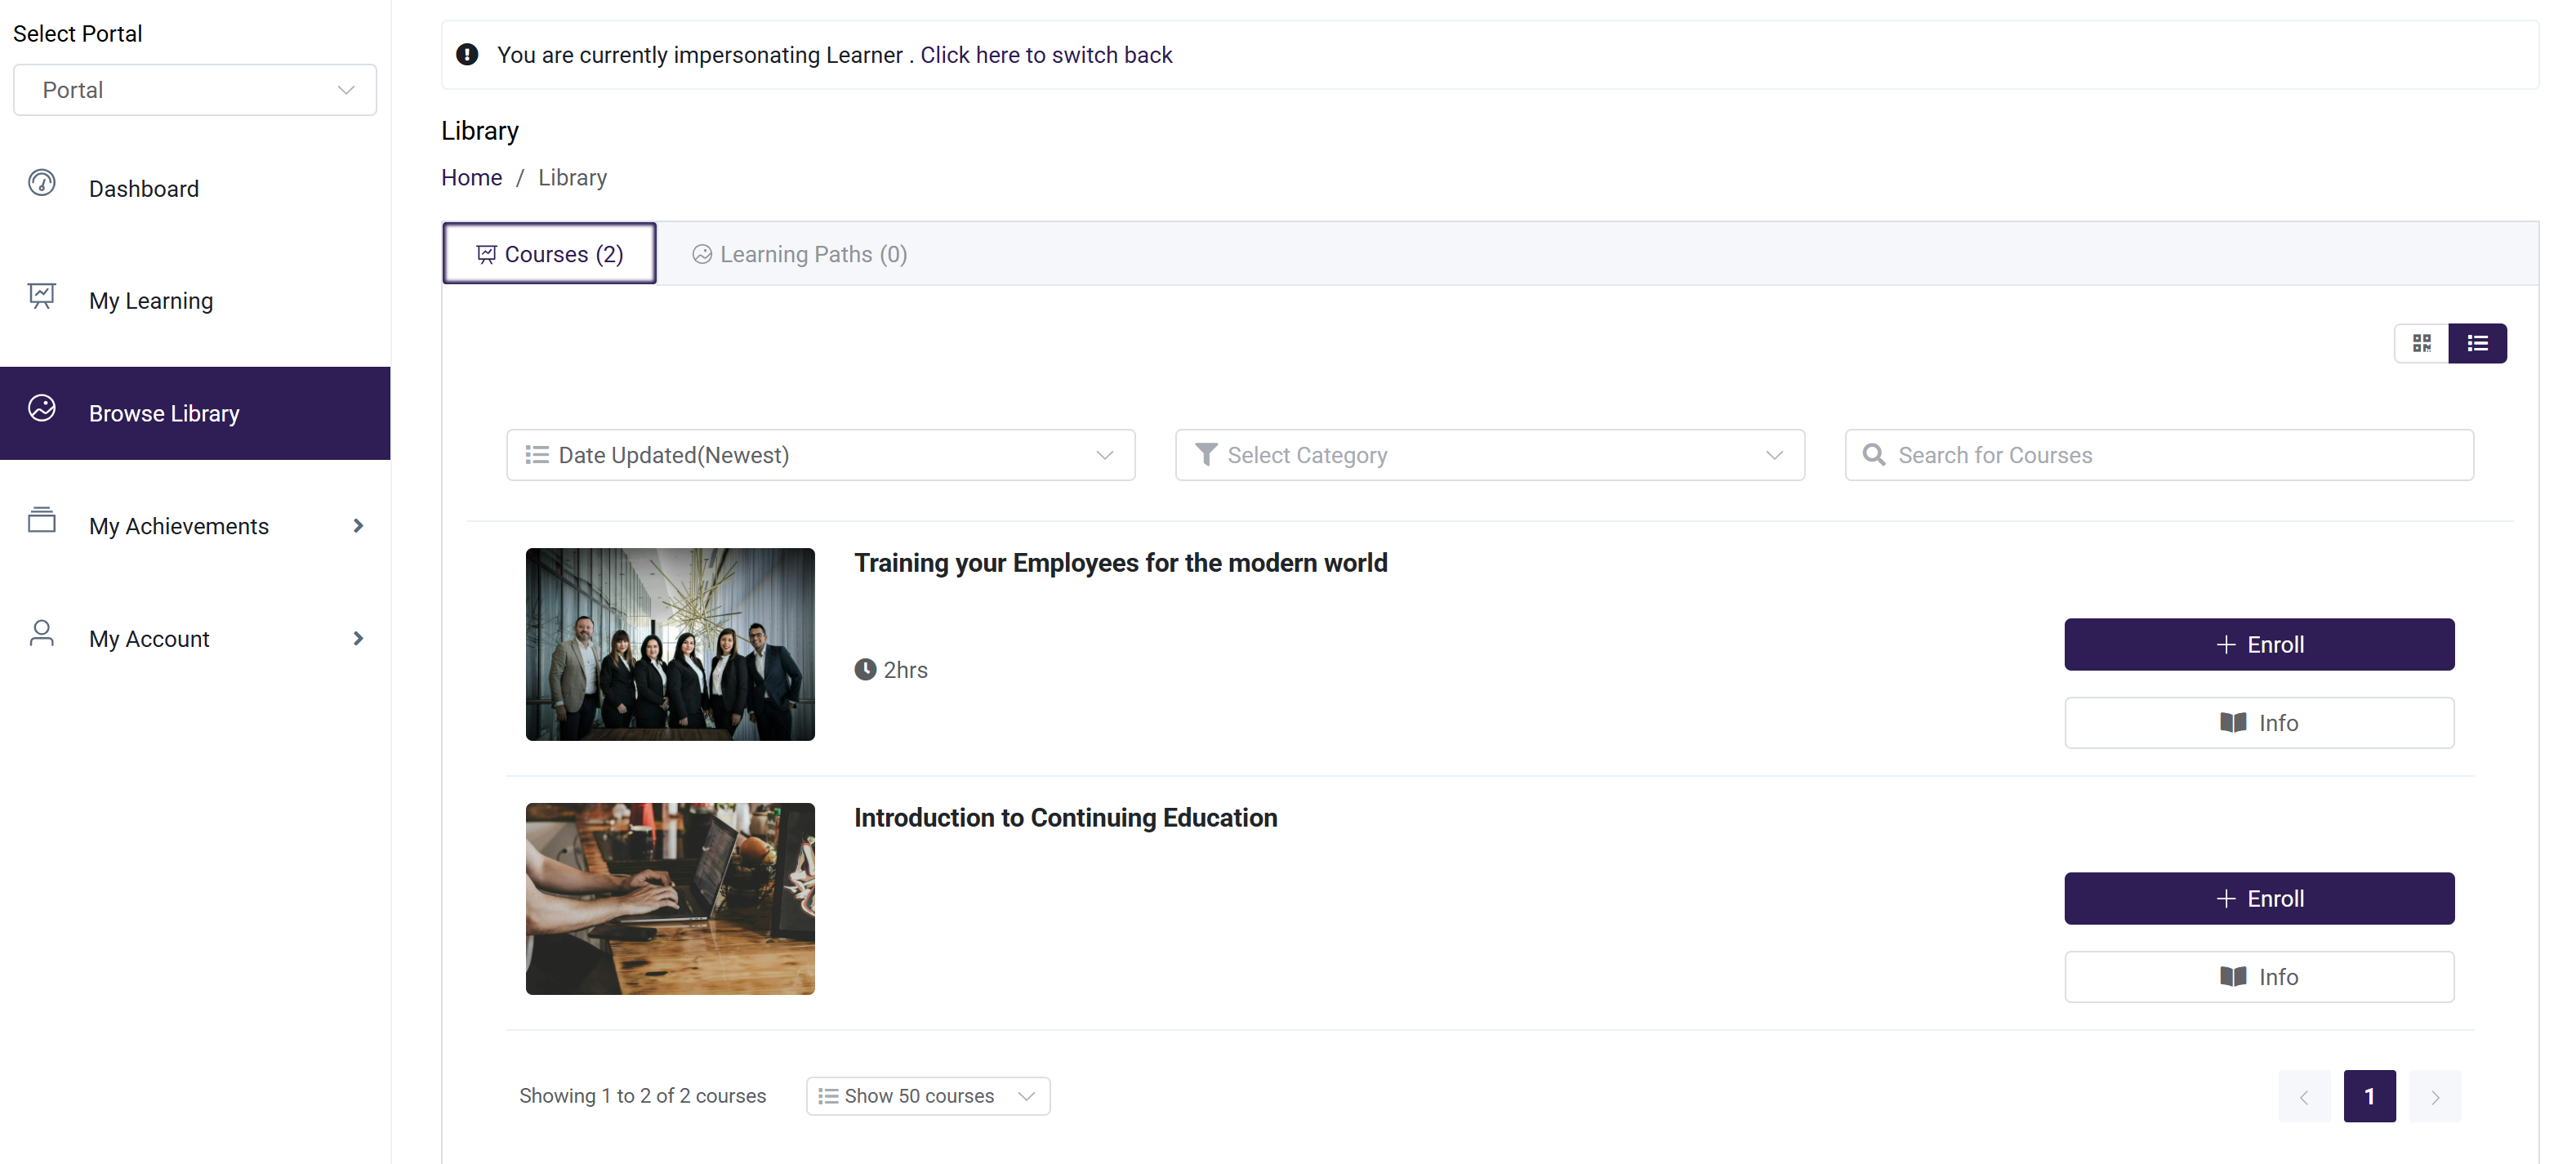The width and height of the screenshot is (2576, 1164).
Task: Click the My Learning presentation board icon
Action: (41, 296)
